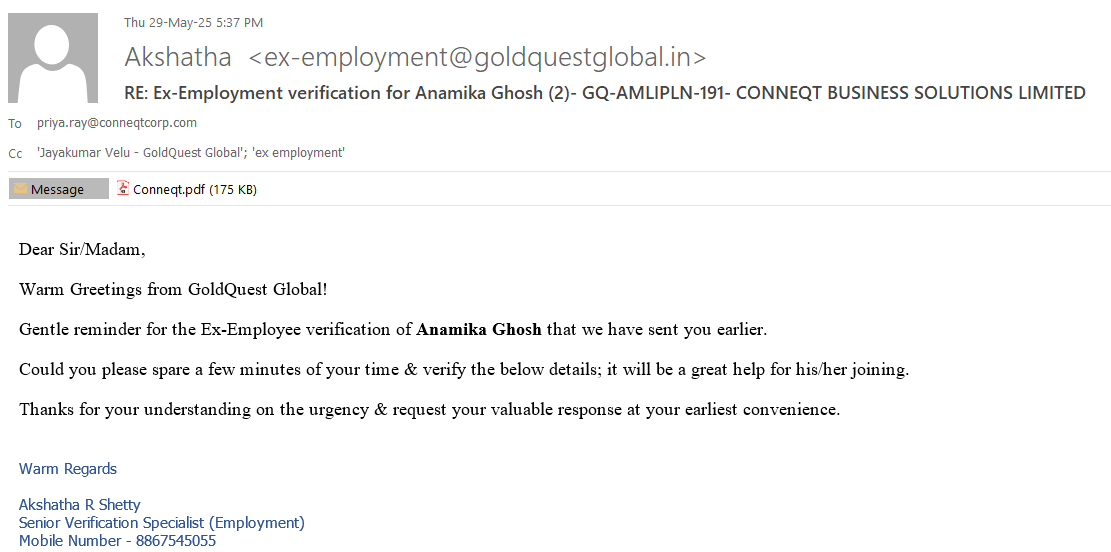Click the To field label
Screen dimensions: 1111x552
coord(15,124)
